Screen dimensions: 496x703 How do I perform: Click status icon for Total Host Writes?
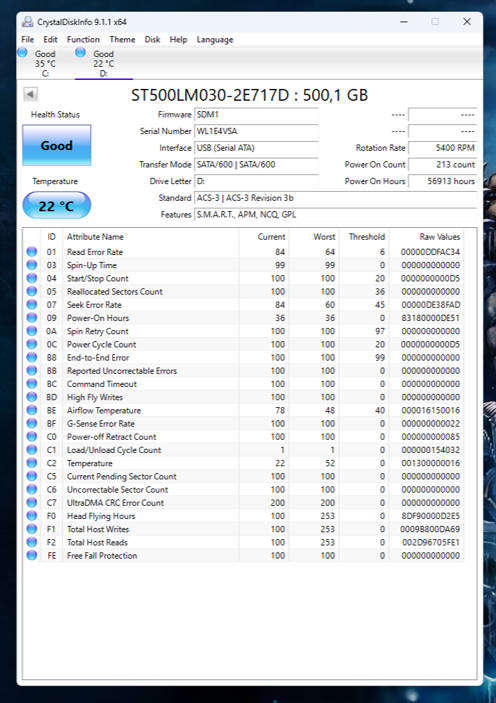(31, 529)
